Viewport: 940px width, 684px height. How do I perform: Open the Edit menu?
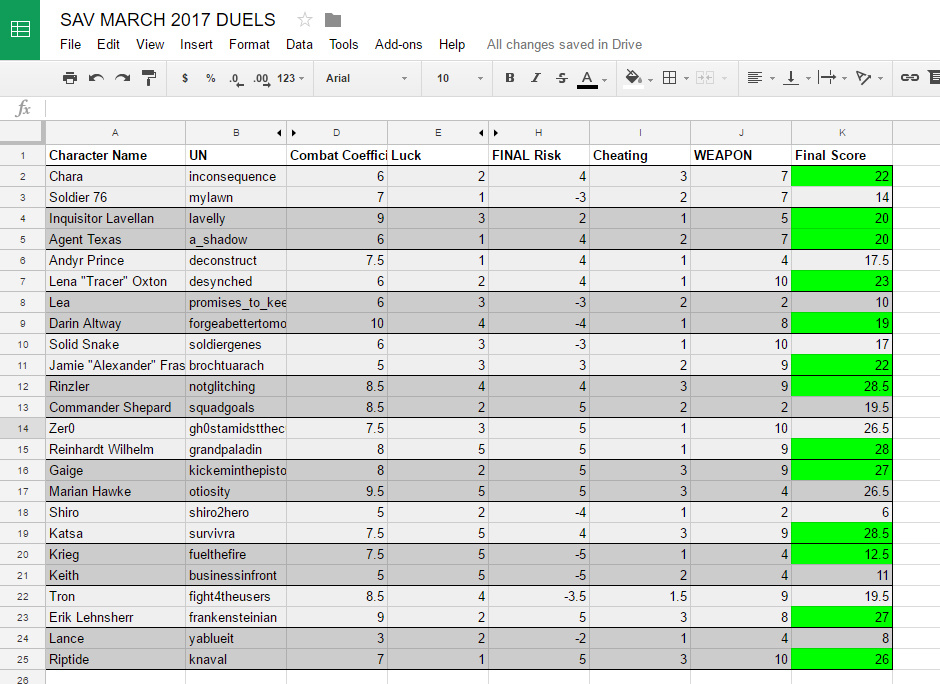[108, 44]
